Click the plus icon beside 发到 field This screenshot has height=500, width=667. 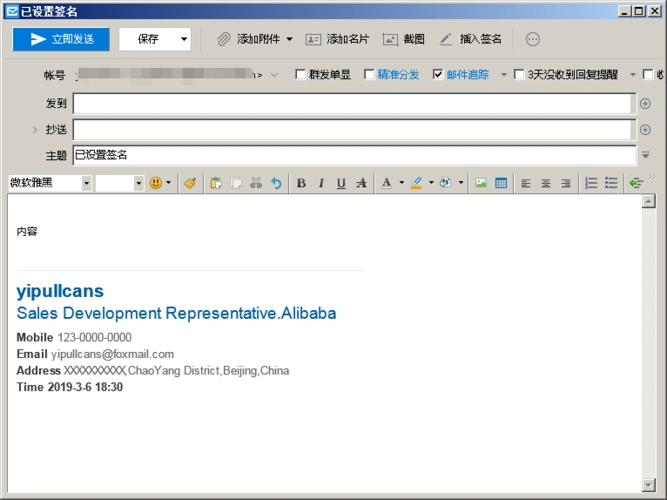click(x=645, y=103)
